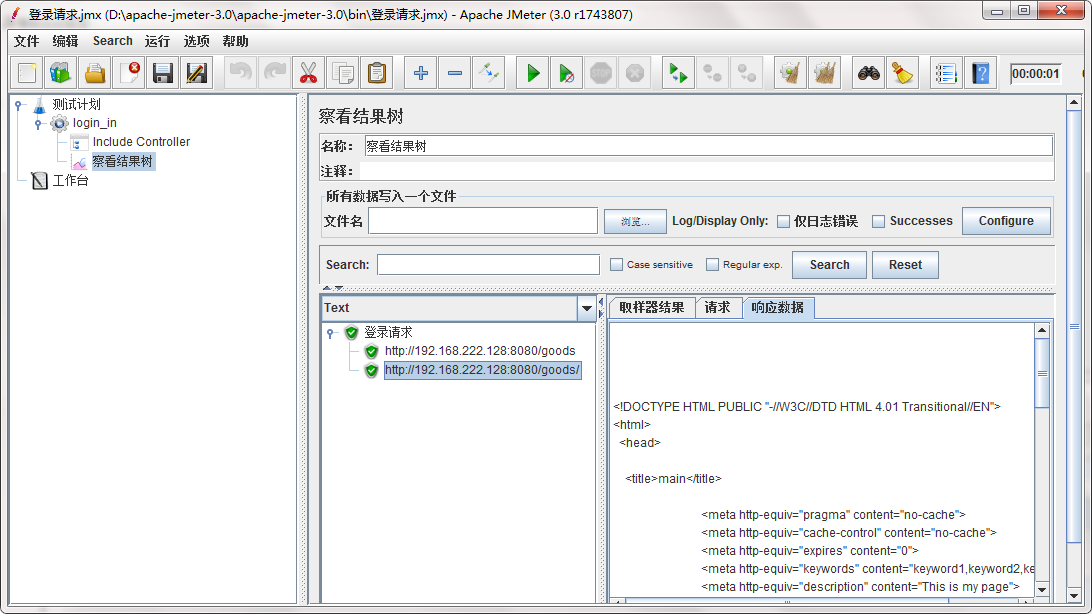Viewport: 1092px width, 614px height.
Task: Select Include Controller in the tree
Action: pos(141,142)
